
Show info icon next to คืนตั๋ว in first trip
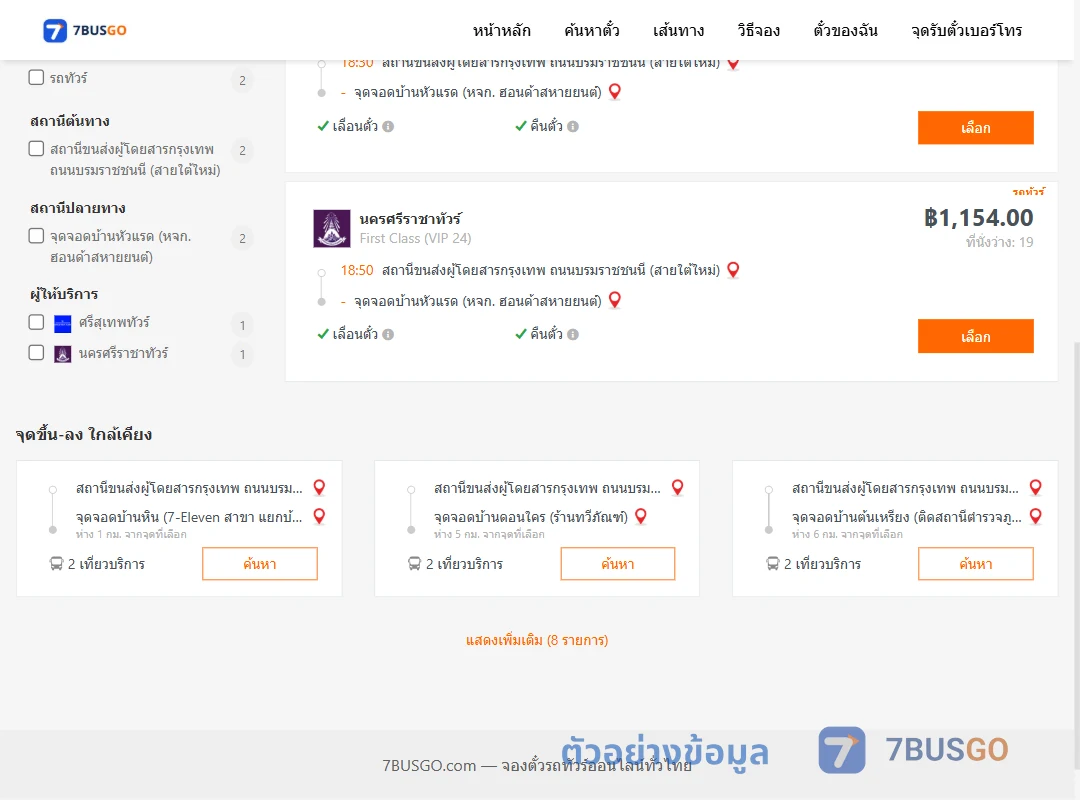coord(573,126)
